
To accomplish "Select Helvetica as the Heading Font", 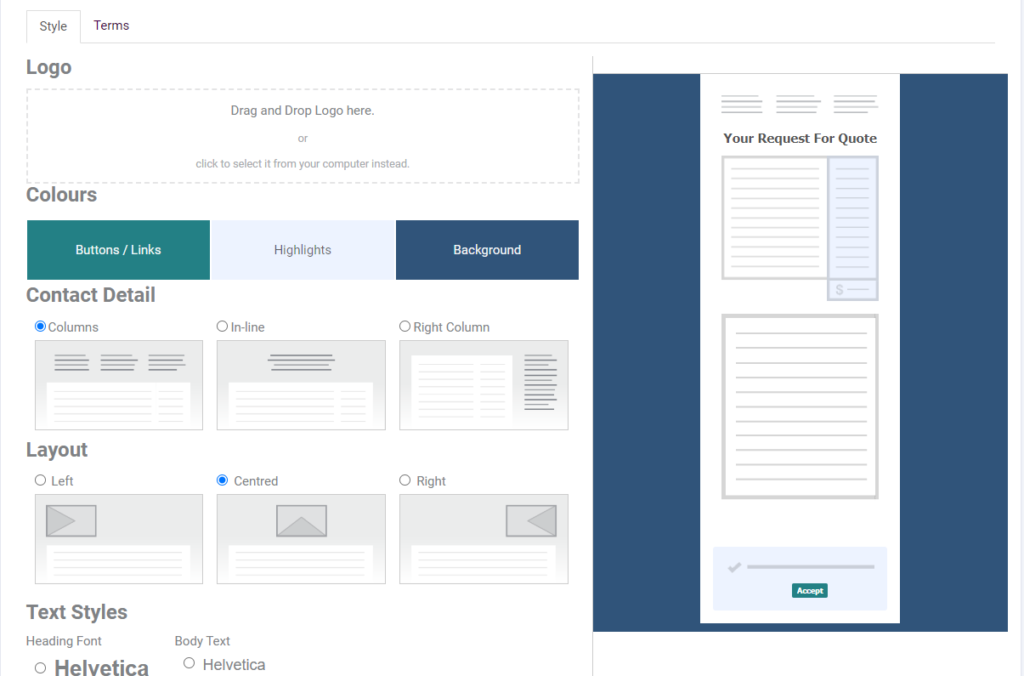I will tap(40, 665).
